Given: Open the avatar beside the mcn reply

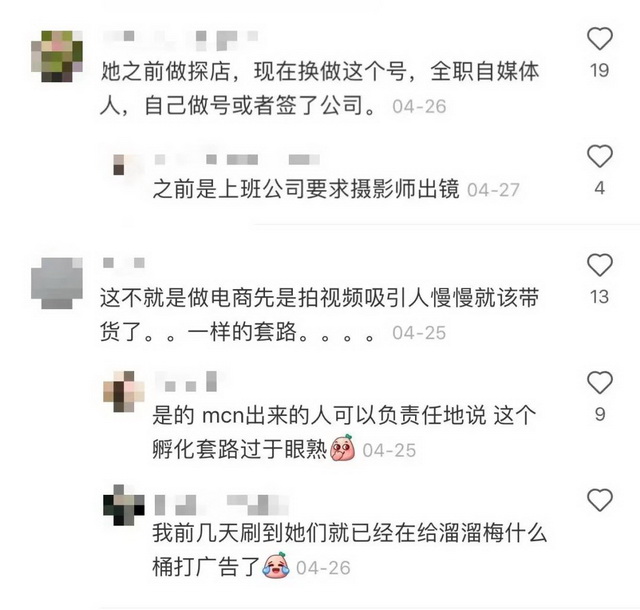Looking at the screenshot, I should click(x=124, y=392).
